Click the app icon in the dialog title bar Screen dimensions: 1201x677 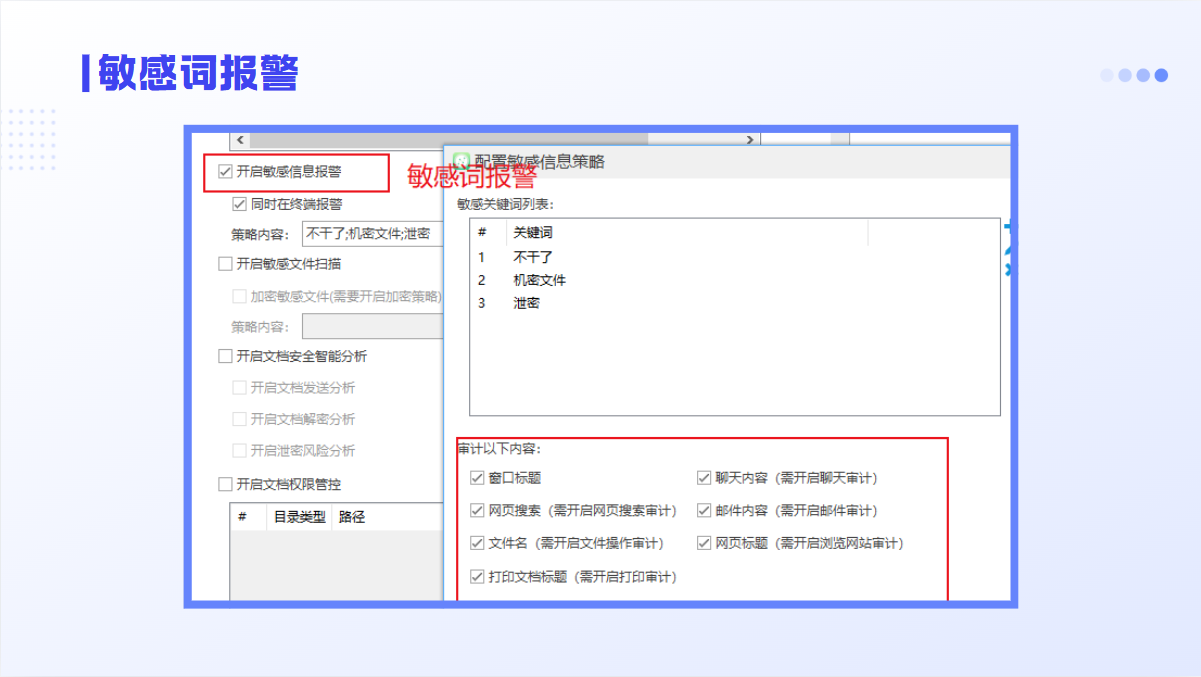461,162
